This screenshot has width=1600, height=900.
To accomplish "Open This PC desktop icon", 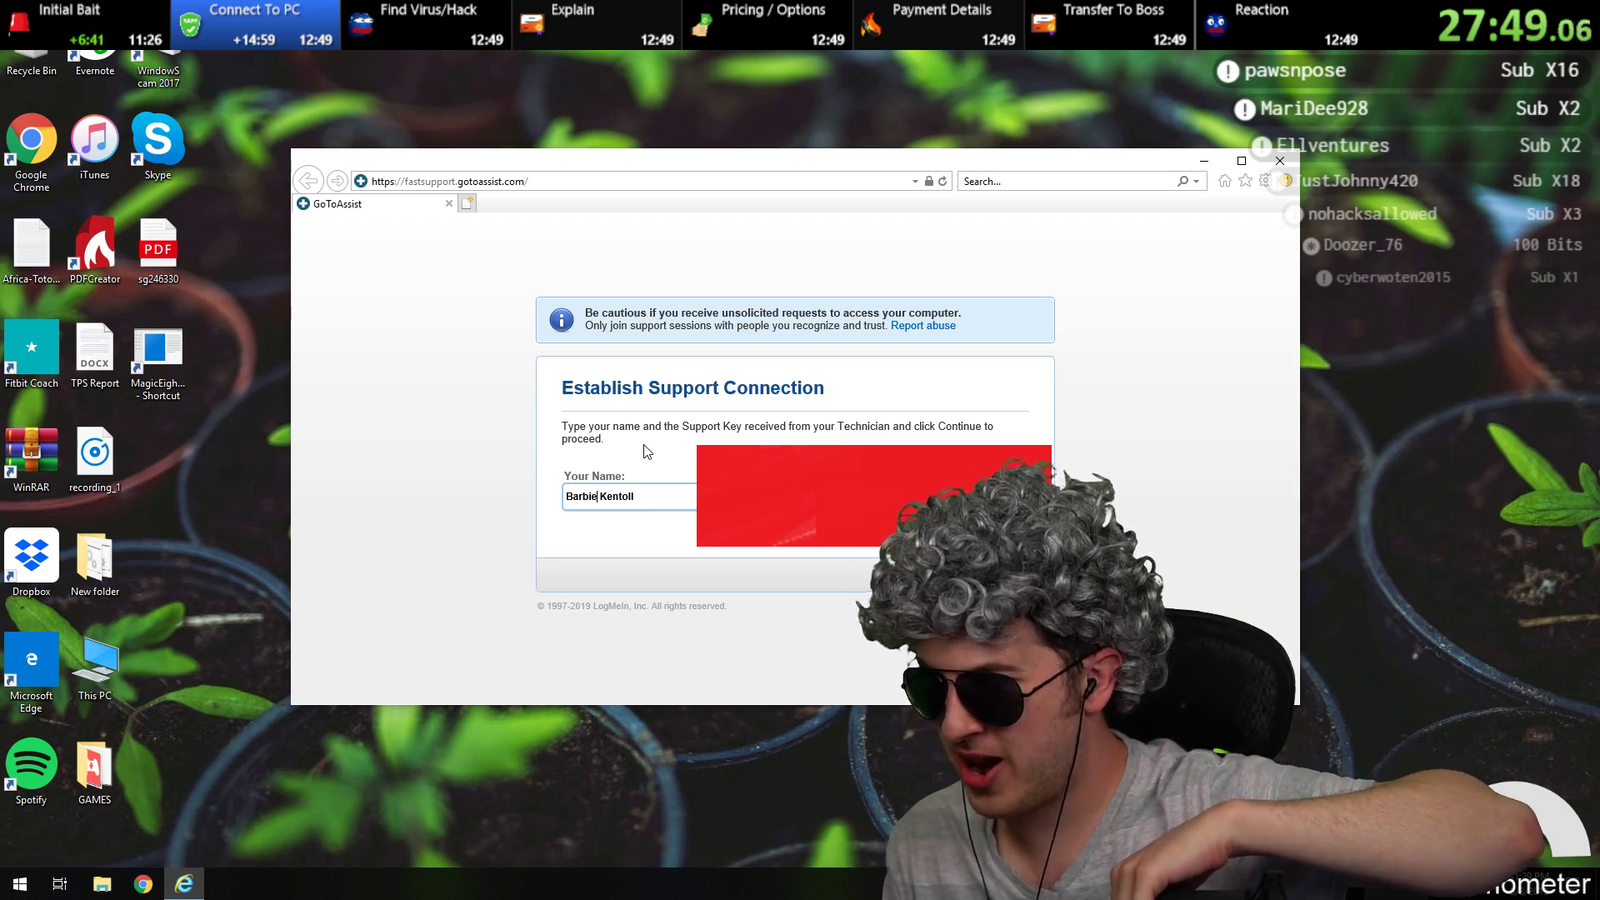I will point(95,668).
